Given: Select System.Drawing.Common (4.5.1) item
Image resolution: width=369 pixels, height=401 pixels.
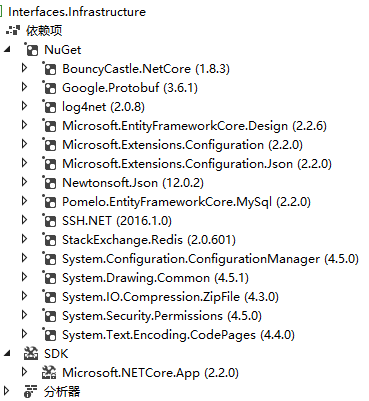Looking at the screenshot, I should [155, 278].
